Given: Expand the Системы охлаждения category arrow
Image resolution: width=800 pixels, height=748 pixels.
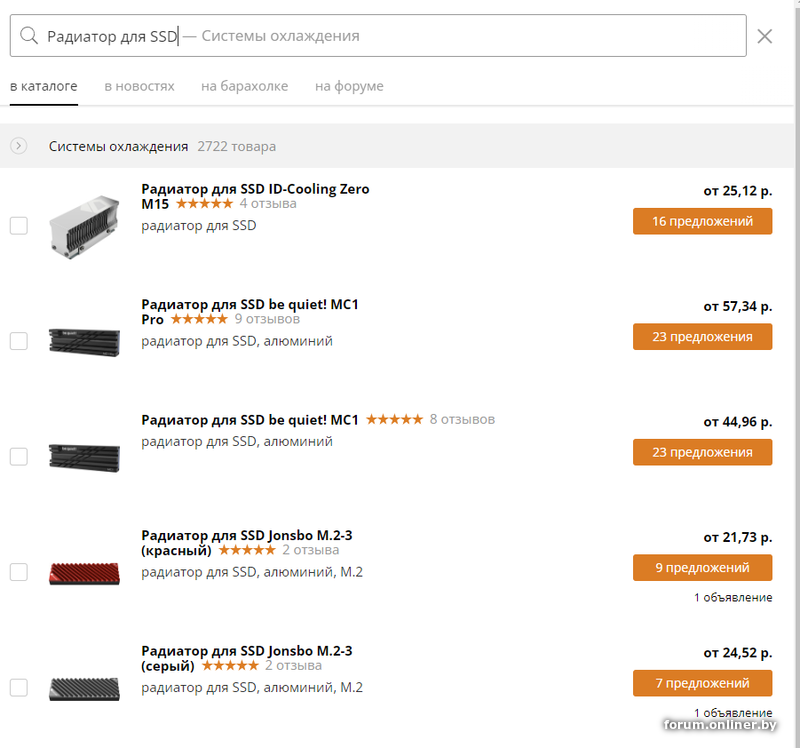Looking at the screenshot, I should coord(18,146).
